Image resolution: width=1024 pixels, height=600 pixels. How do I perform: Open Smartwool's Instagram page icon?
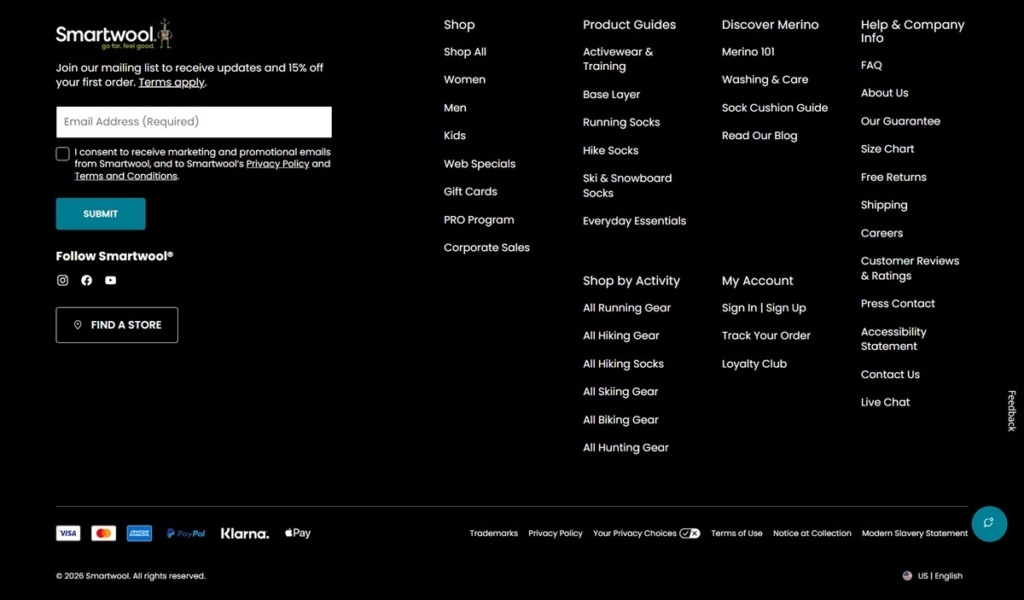(x=63, y=280)
